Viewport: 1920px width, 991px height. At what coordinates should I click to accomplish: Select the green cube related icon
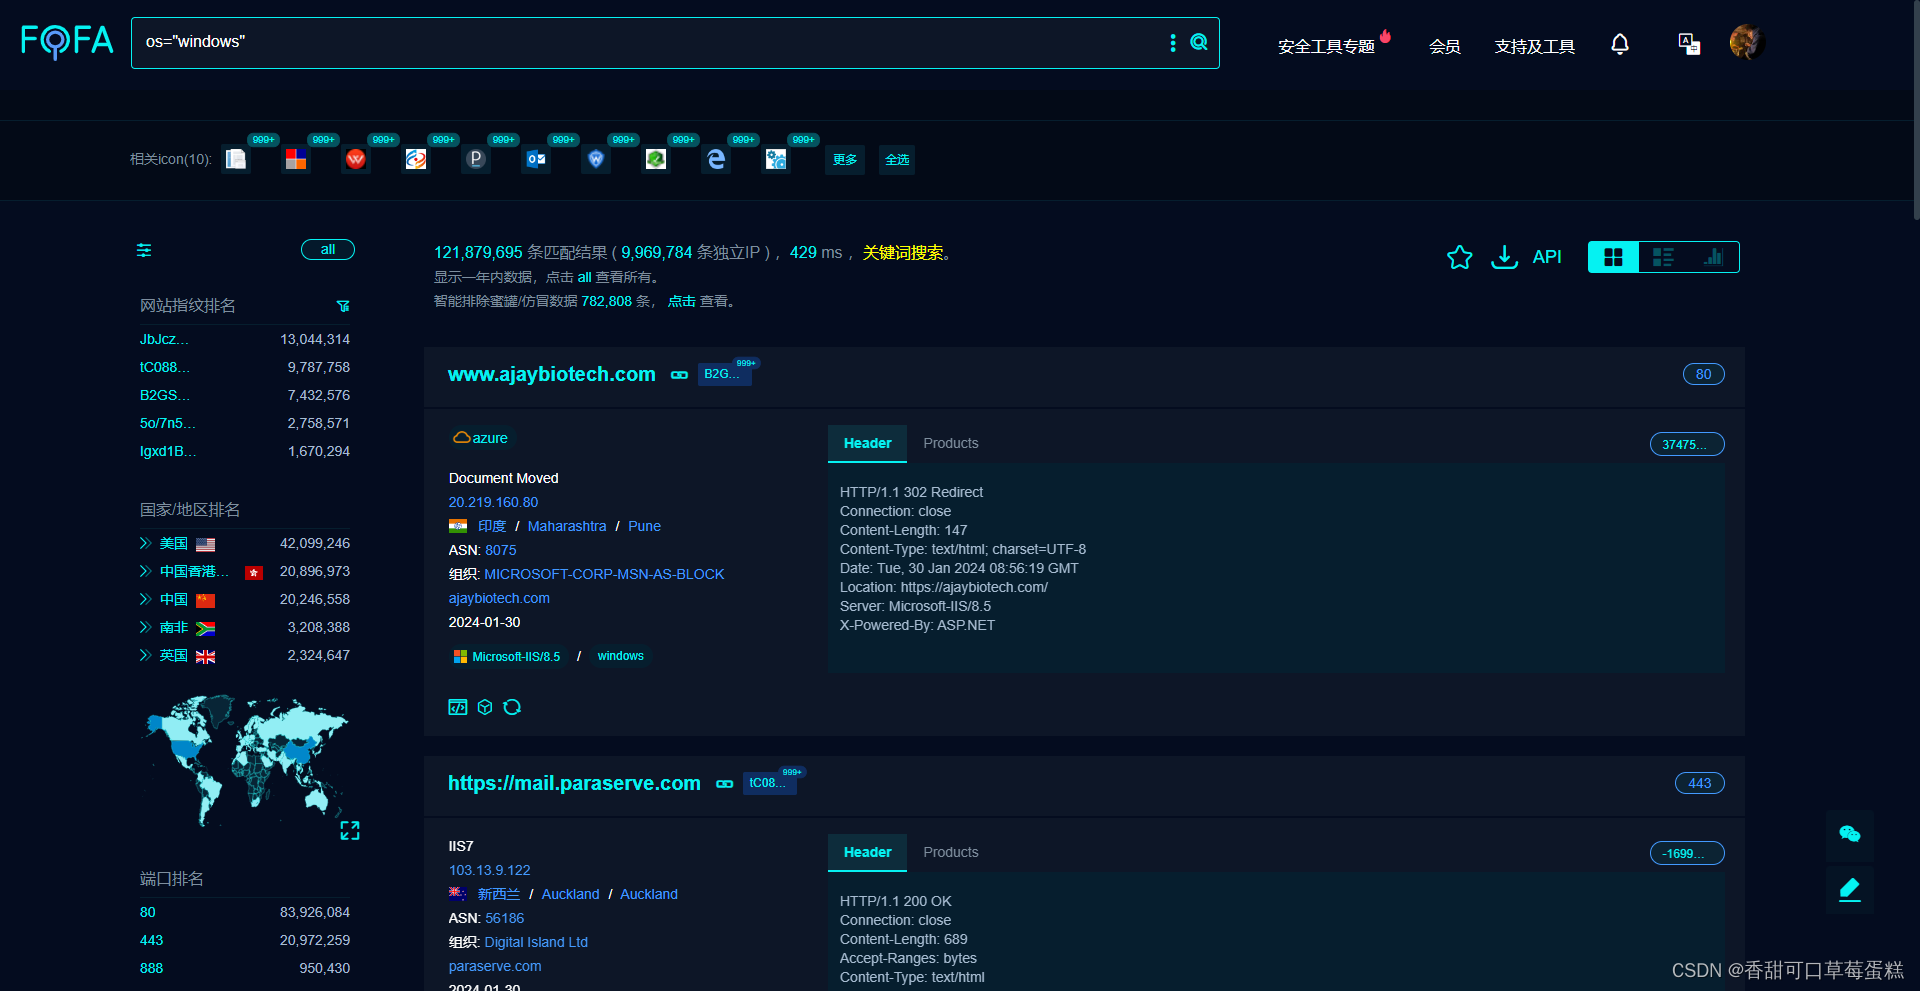point(656,159)
